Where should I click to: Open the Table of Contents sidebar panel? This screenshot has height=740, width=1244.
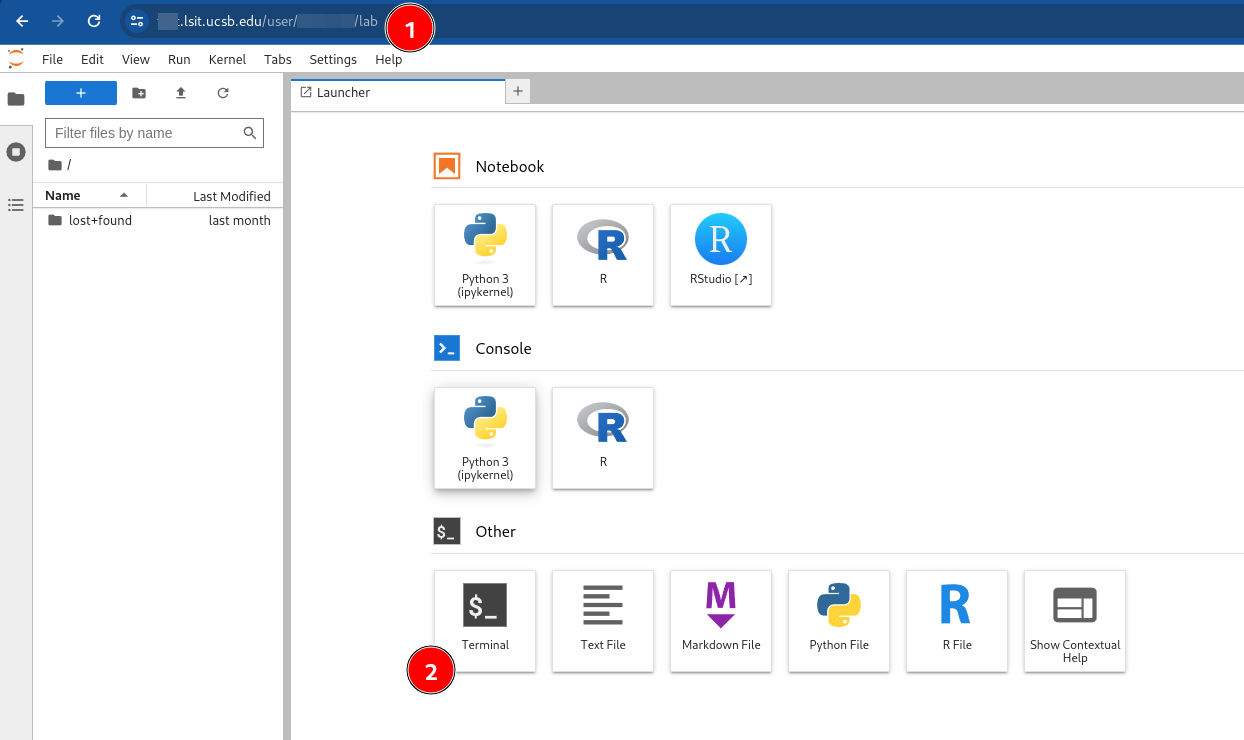(16, 205)
